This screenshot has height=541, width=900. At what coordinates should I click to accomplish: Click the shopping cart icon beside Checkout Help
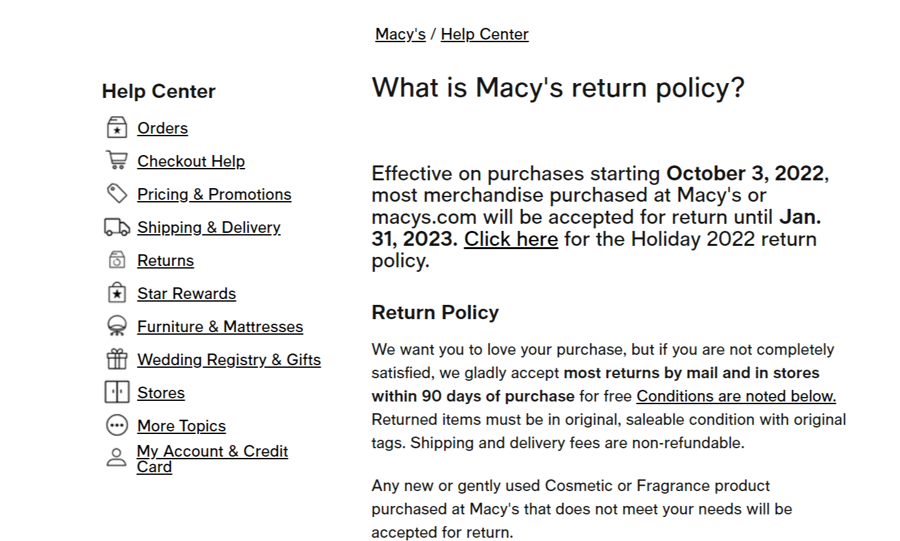tap(117, 160)
